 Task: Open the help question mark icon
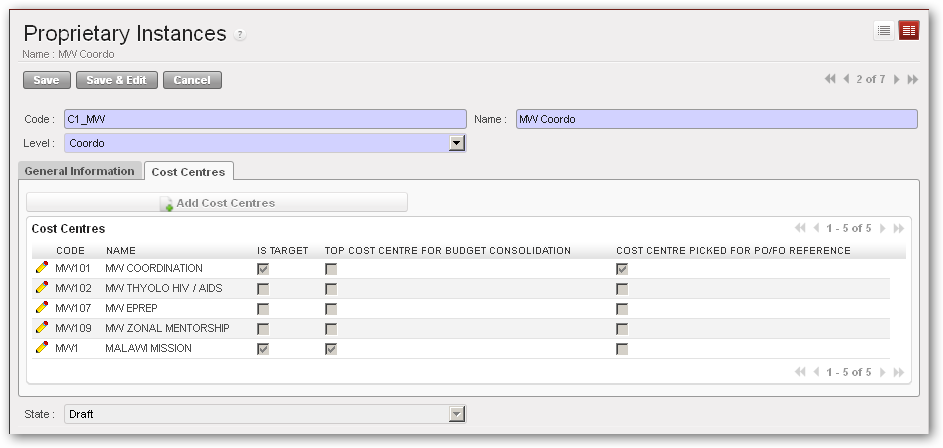[x=240, y=36]
